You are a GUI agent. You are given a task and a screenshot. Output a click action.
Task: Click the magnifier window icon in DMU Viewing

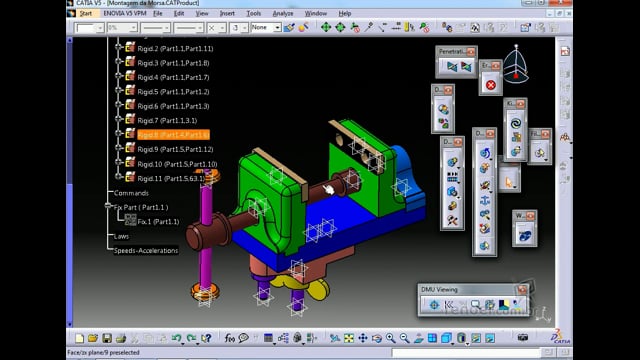coord(476,304)
